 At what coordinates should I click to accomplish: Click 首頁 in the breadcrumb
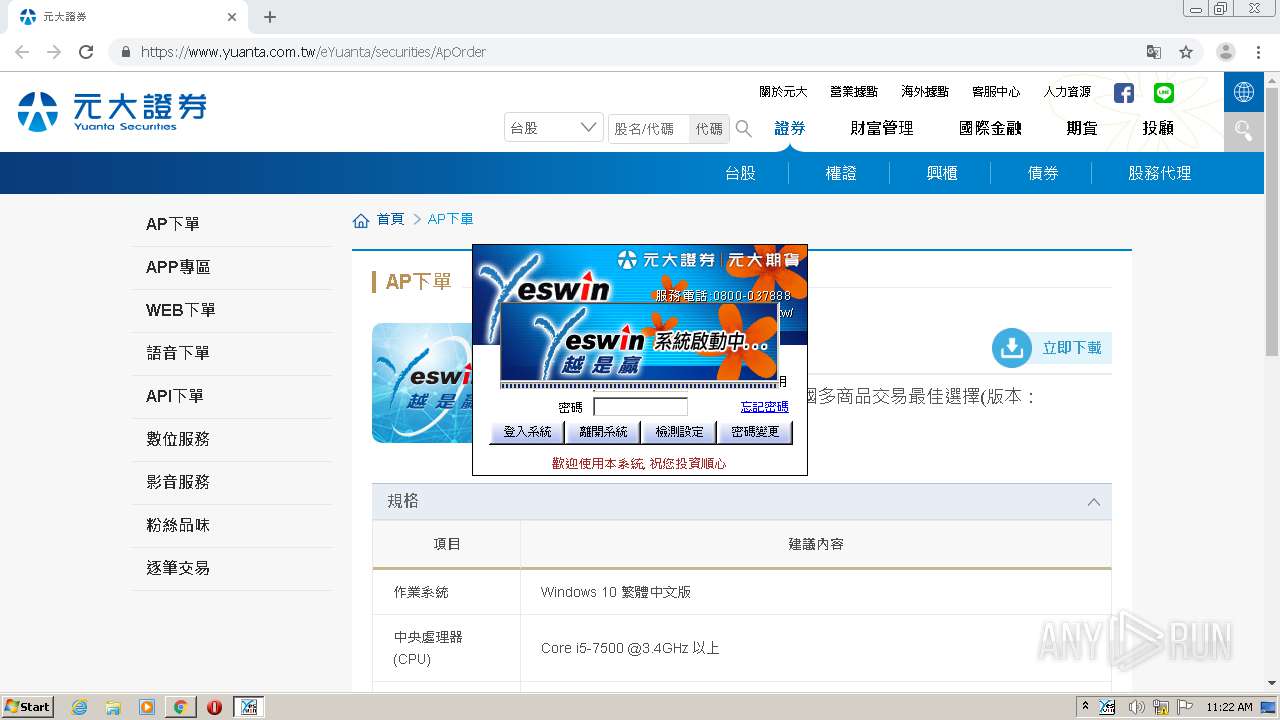click(390, 220)
